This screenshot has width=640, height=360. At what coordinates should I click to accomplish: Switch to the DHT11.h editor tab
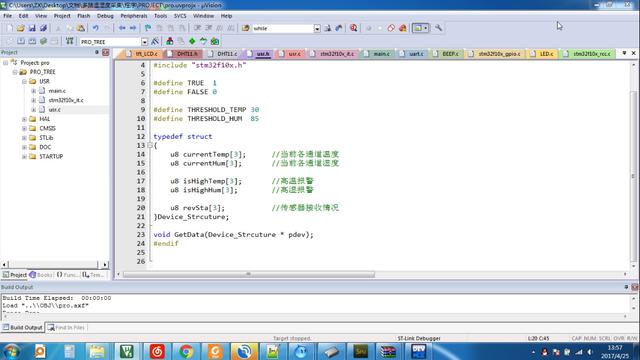[183, 54]
